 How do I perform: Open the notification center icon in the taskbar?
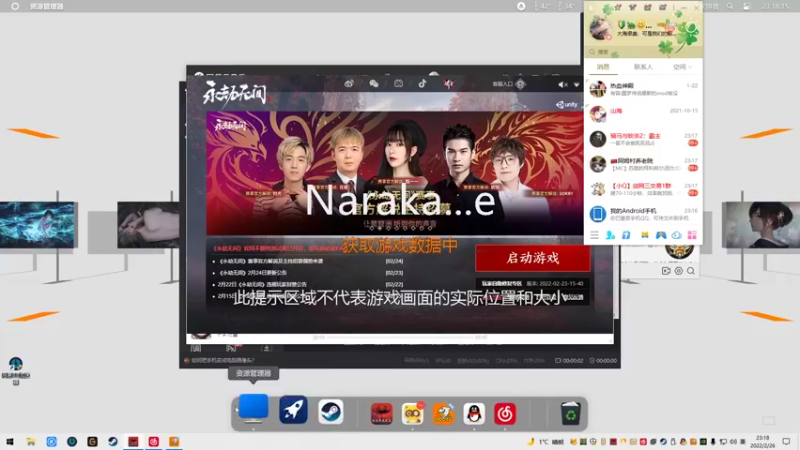click(x=786, y=442)
